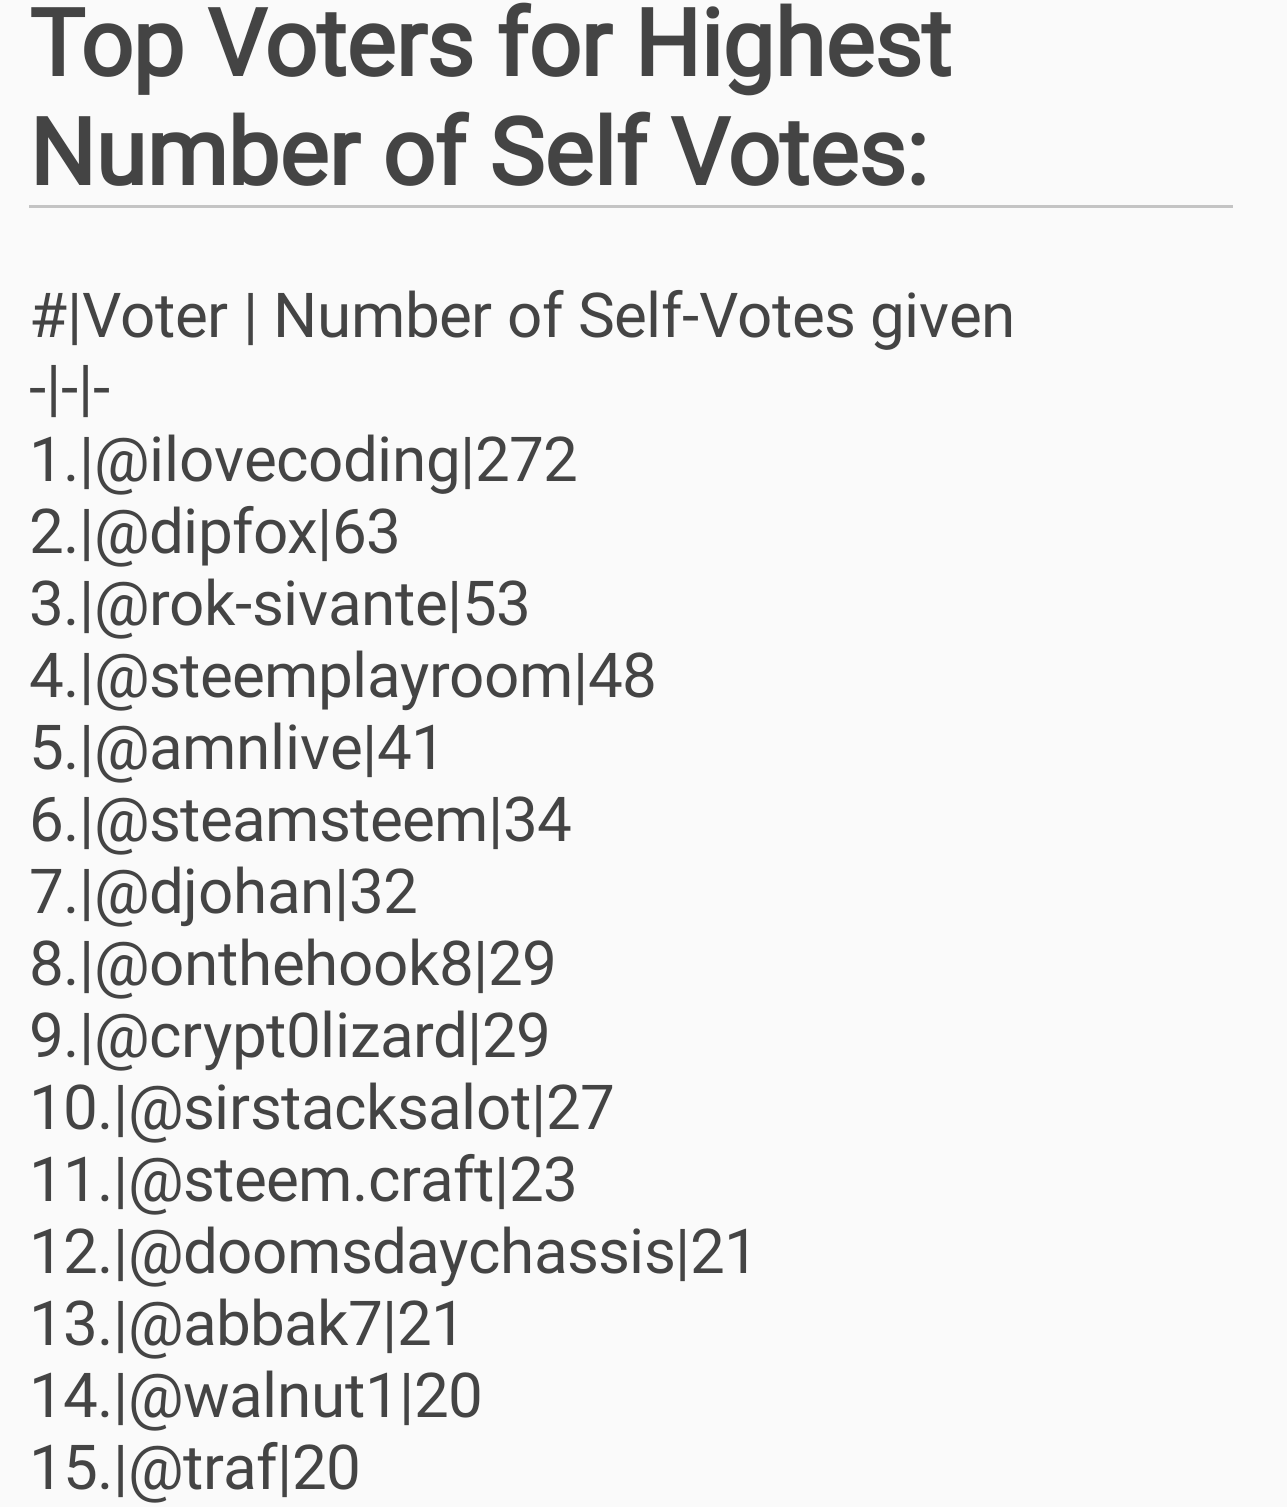Click the @crypt0lizard voter mention
The image size is (1287, 1507).
(280, 1036)
